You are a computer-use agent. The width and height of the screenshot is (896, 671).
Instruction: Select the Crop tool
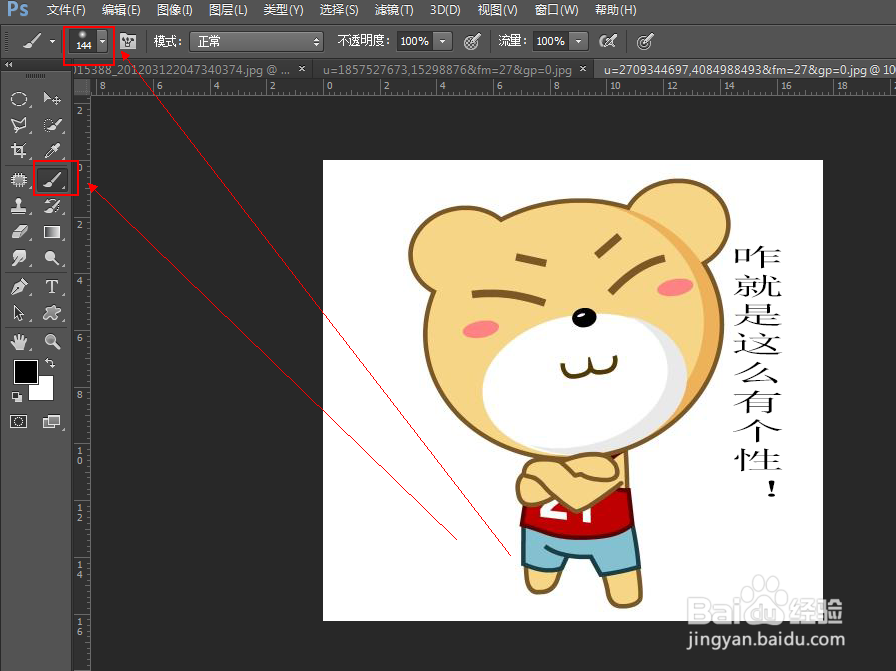(19, 150)
